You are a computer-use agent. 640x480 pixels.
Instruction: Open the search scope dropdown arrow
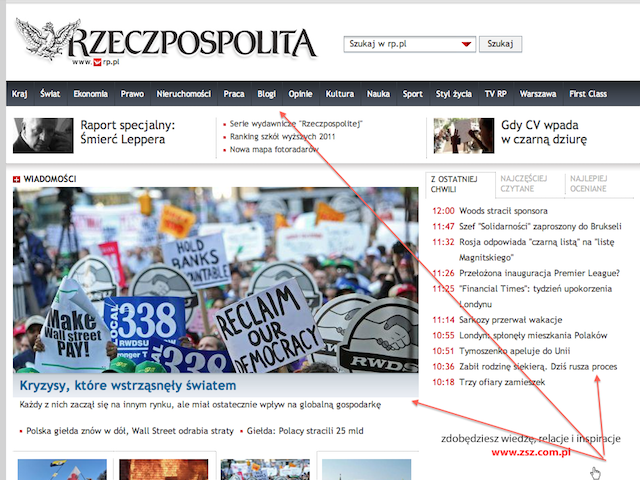point(466,44)
